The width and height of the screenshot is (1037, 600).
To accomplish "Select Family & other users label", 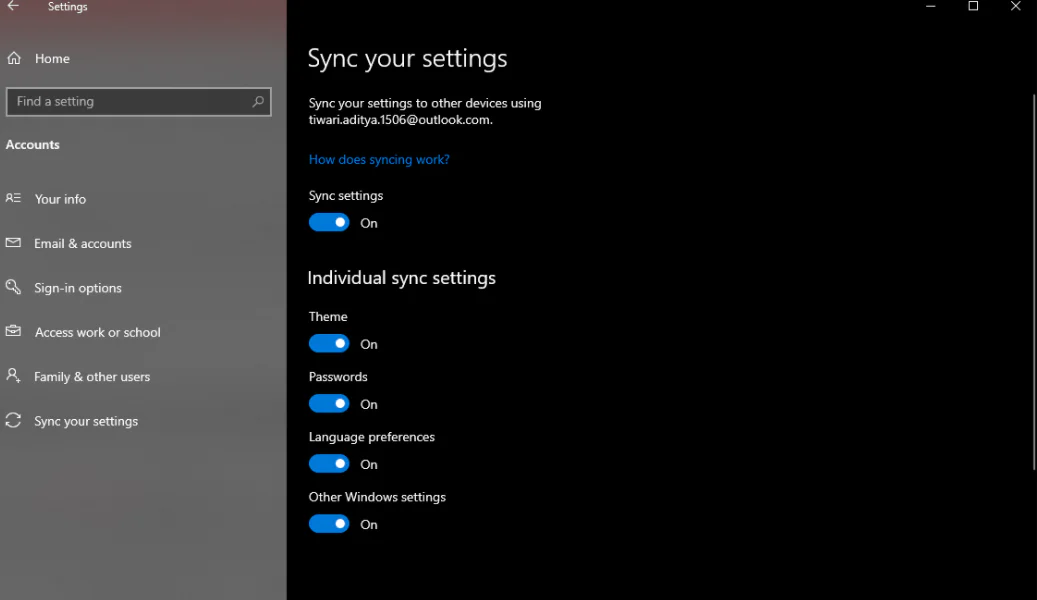I will 92,377.
